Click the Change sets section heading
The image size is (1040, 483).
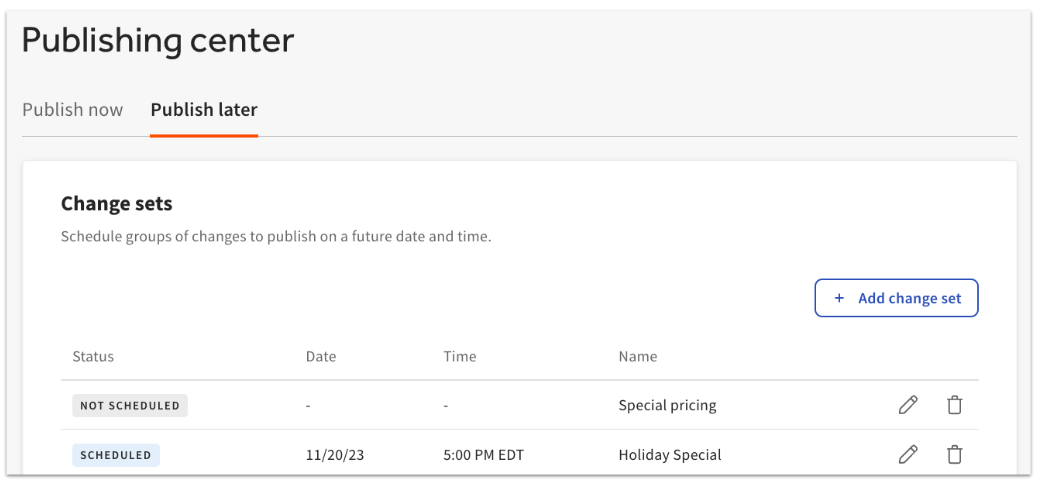[117, 204]
